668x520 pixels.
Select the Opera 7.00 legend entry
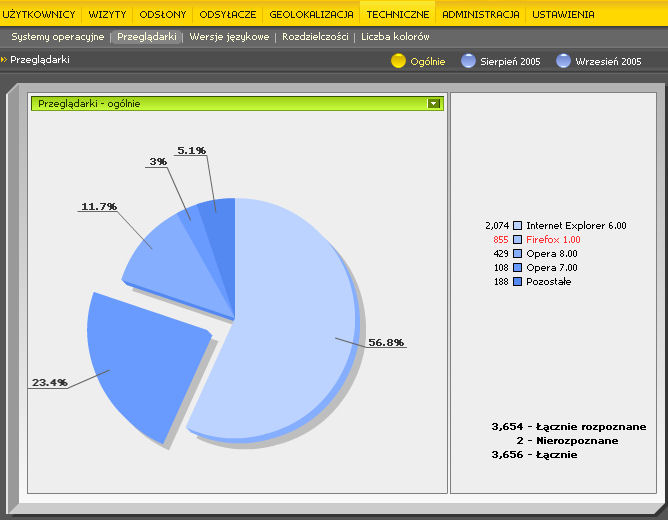pyautogui.click(x=552, y=267)
